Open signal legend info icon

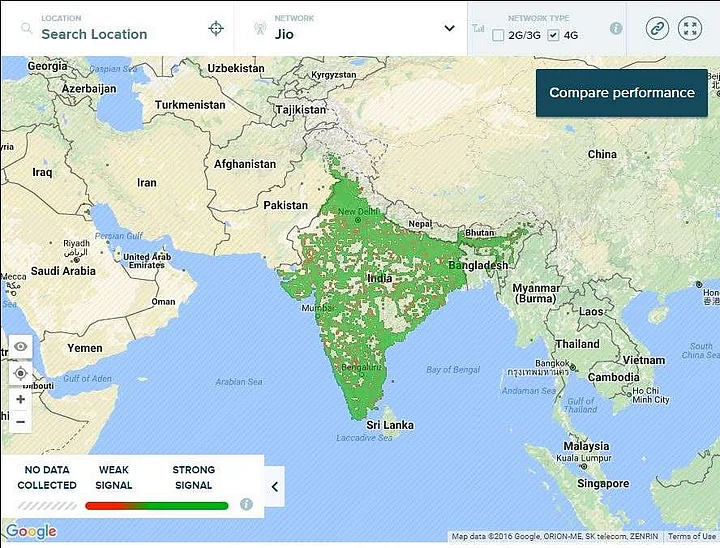(x=246, y=504)
